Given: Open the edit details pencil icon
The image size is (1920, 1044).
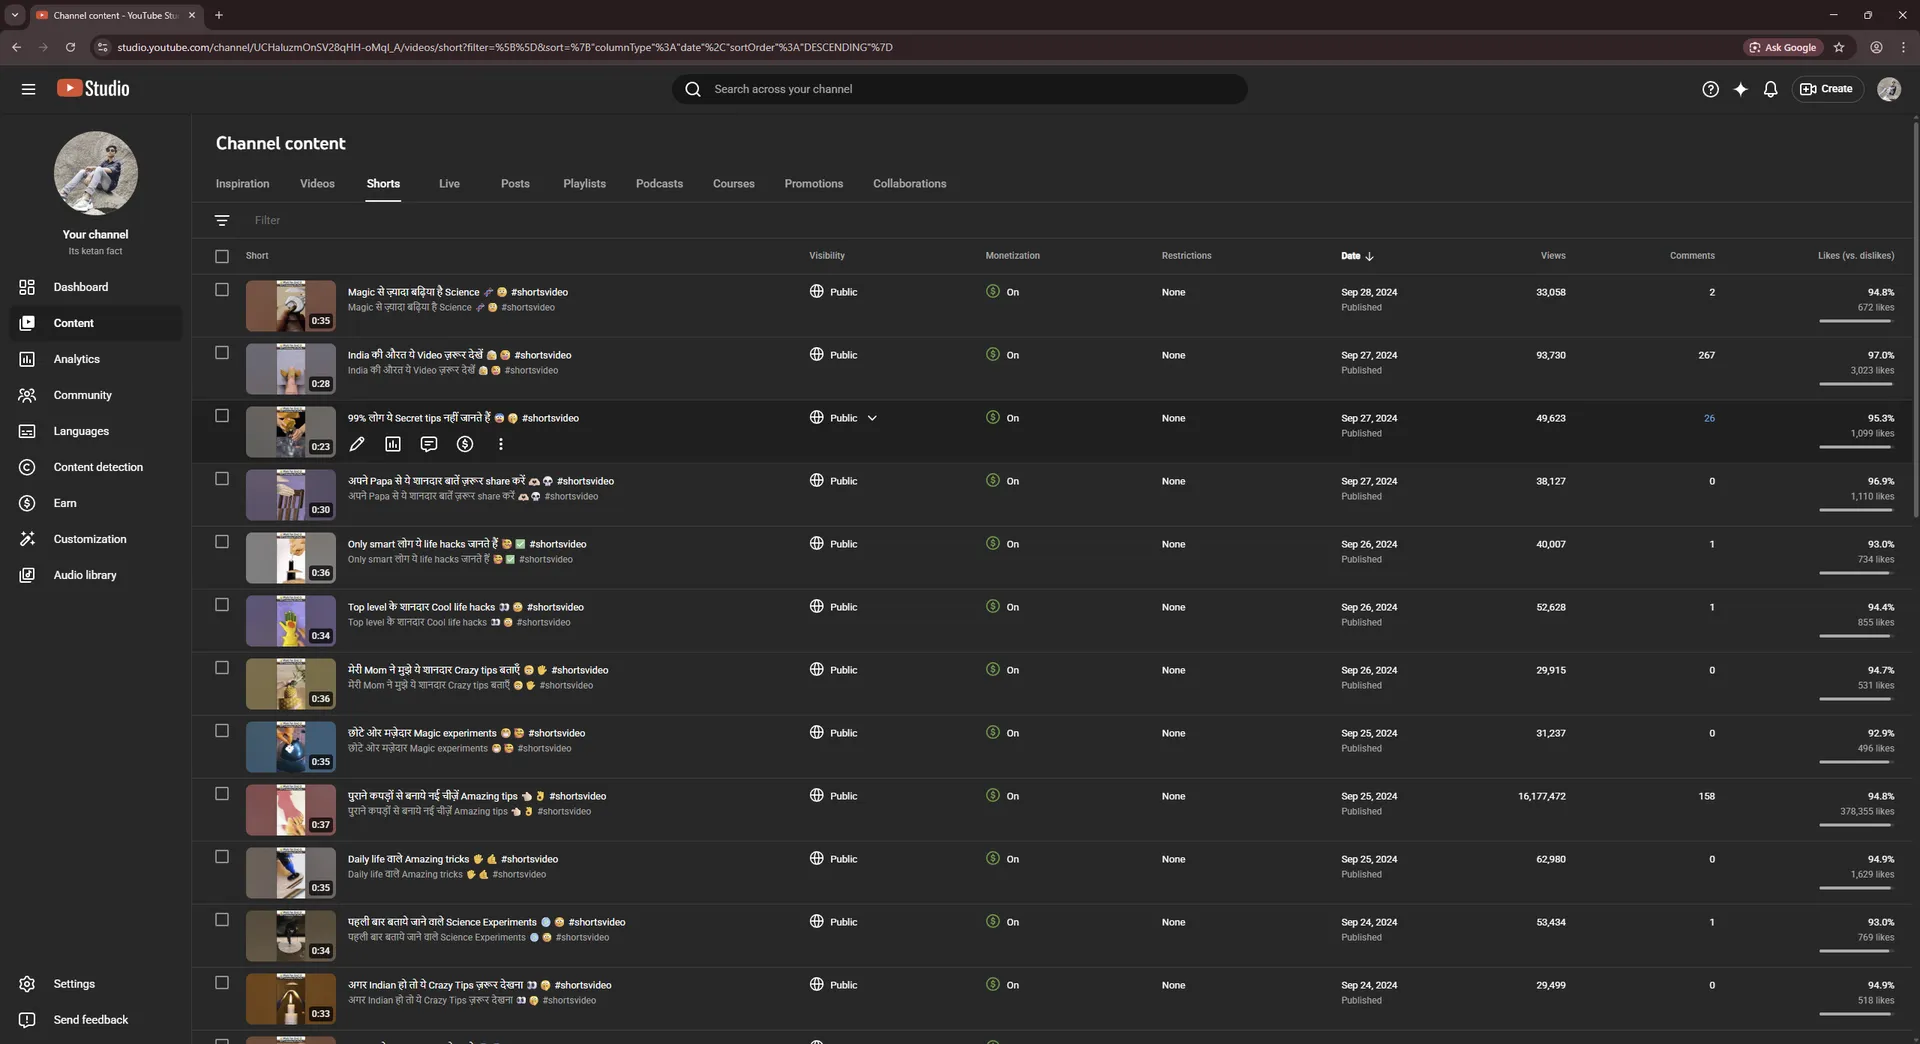Looking at the screenshot, I should click(x=357, y=444).
